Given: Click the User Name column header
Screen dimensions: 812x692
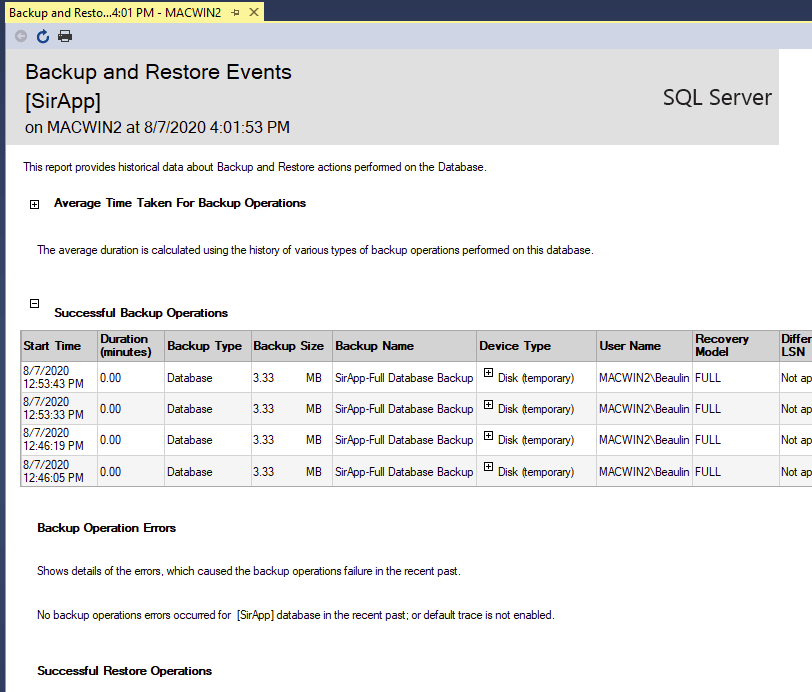Looking at the screenshot, I should point(630,346).
